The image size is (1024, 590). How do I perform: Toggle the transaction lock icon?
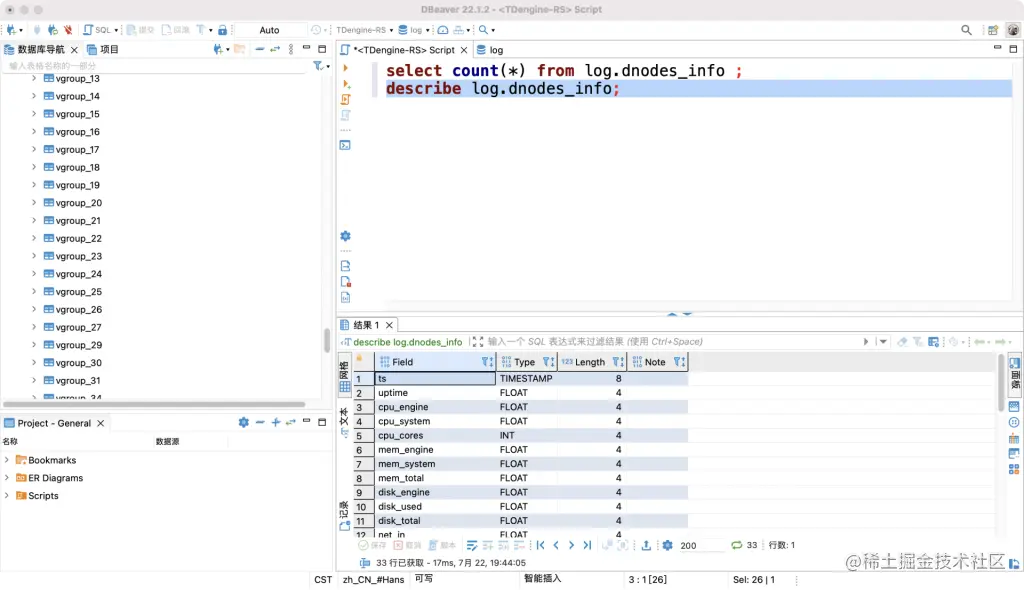221,29
